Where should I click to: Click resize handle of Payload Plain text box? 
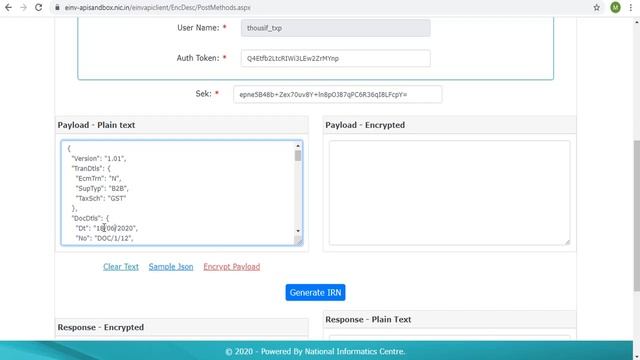[x=299, y=242]
